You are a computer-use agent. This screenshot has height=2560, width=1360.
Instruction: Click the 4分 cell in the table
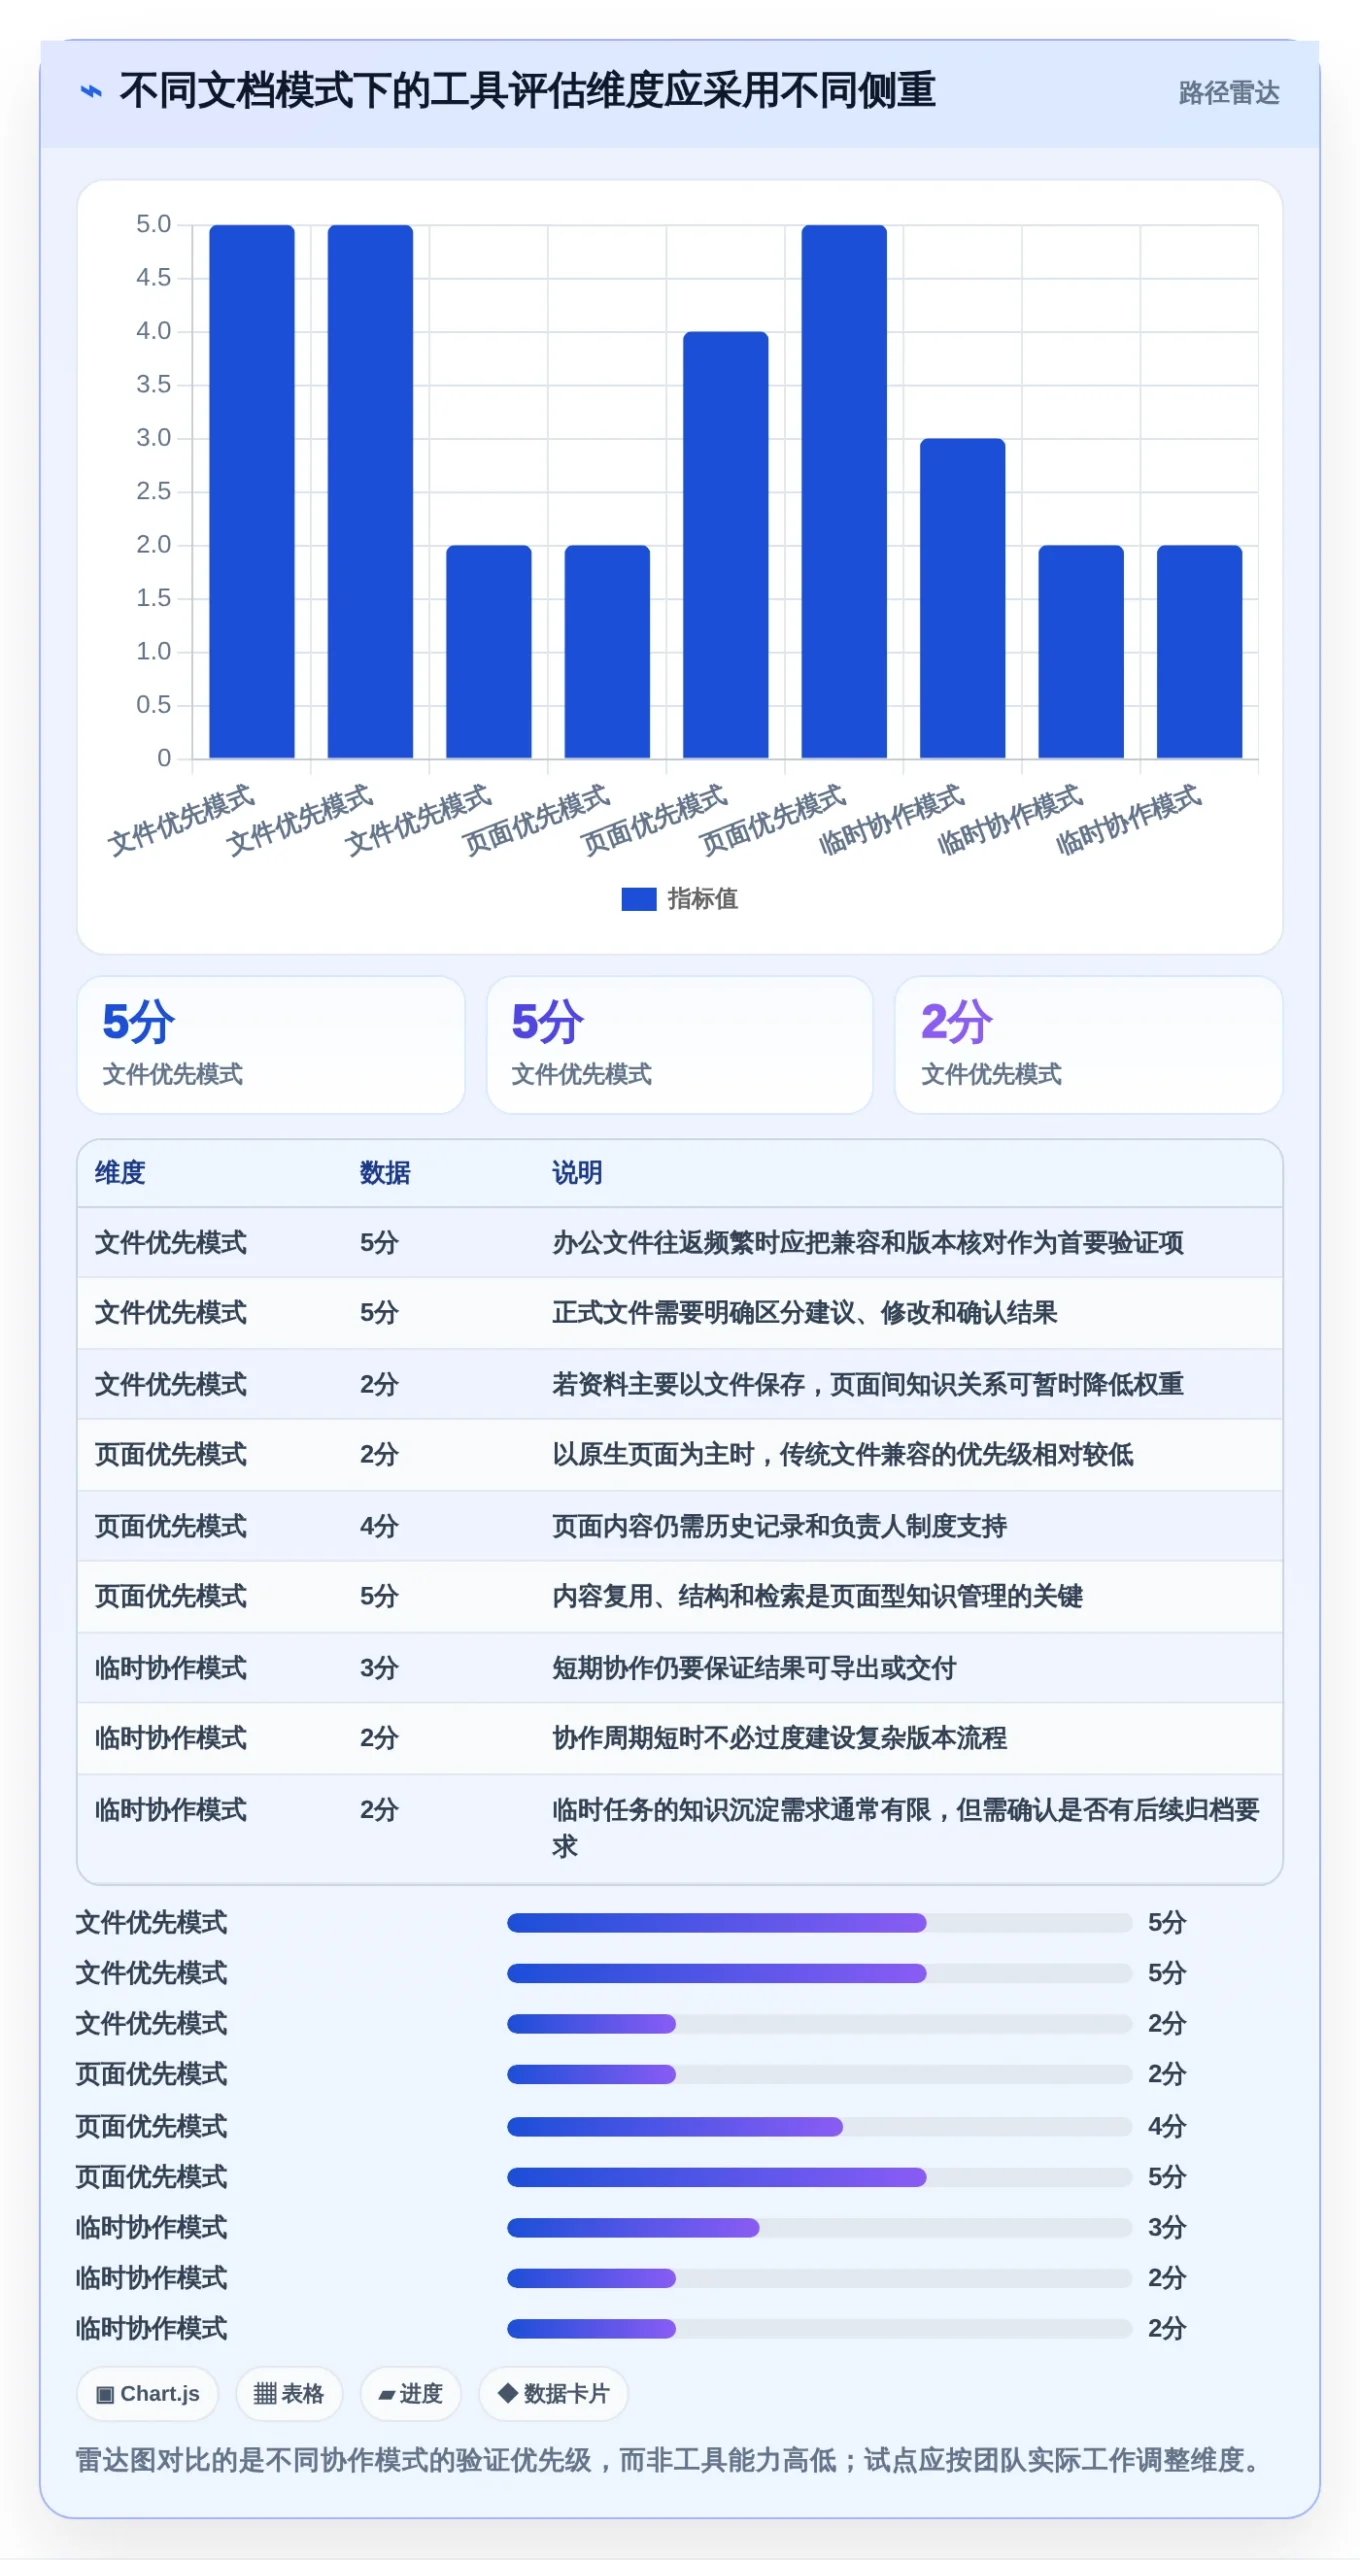tap(379, 1526)
